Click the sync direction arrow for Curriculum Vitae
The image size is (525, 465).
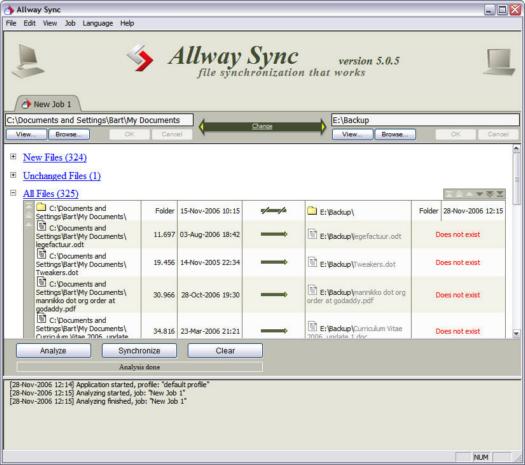tap(274, 331)
